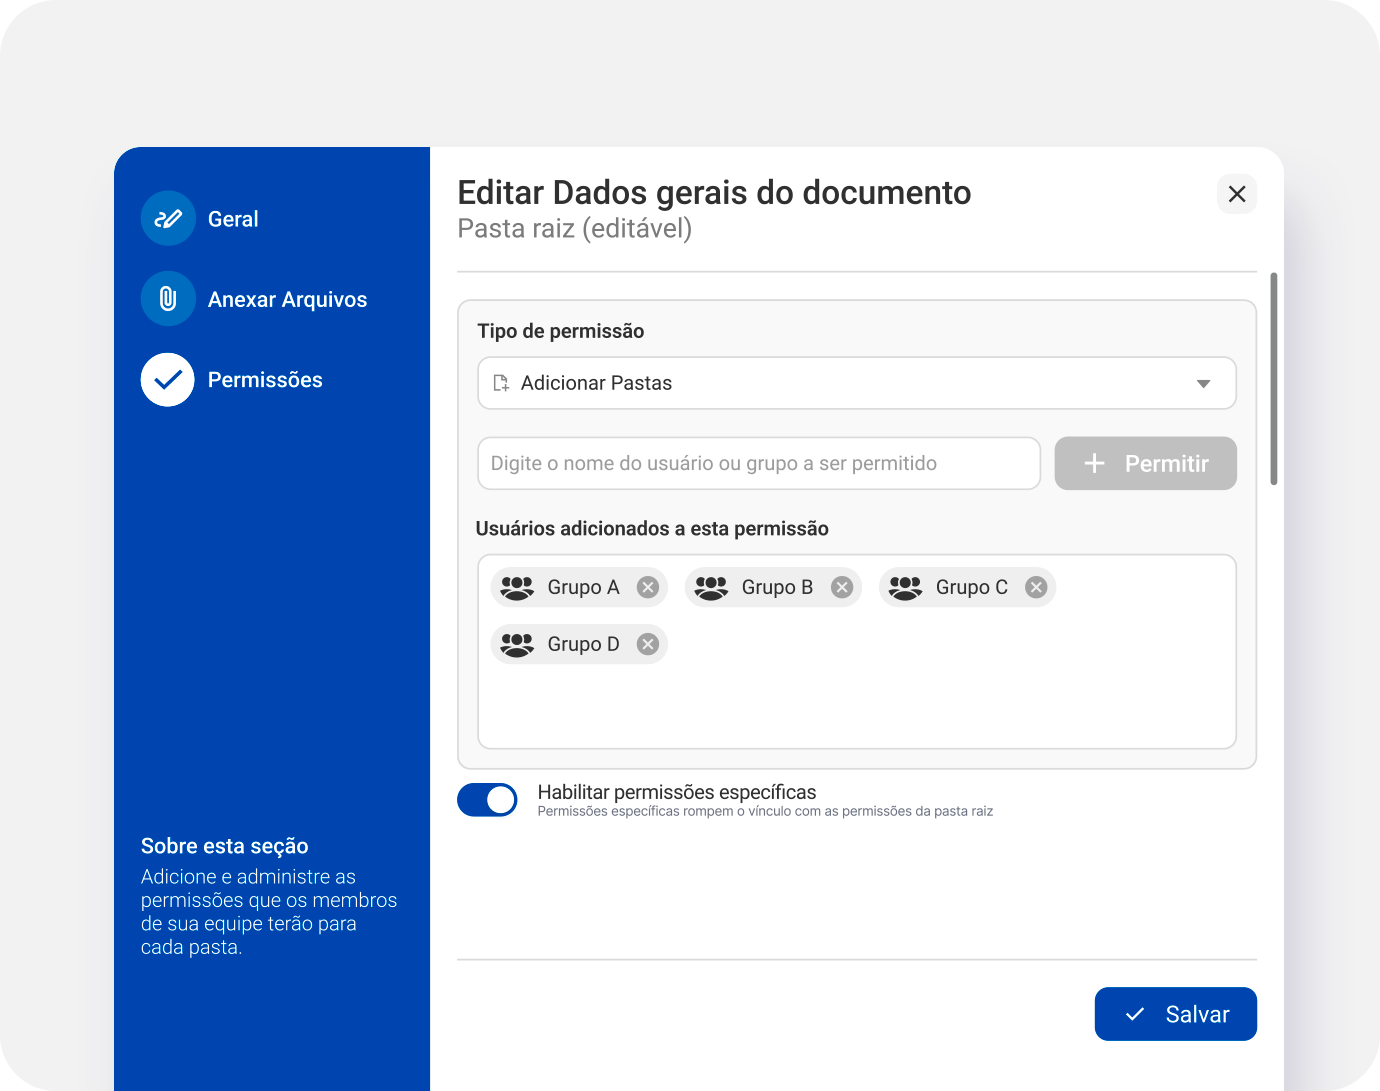Remove Grupo D with its x icon

coord(648,644)
